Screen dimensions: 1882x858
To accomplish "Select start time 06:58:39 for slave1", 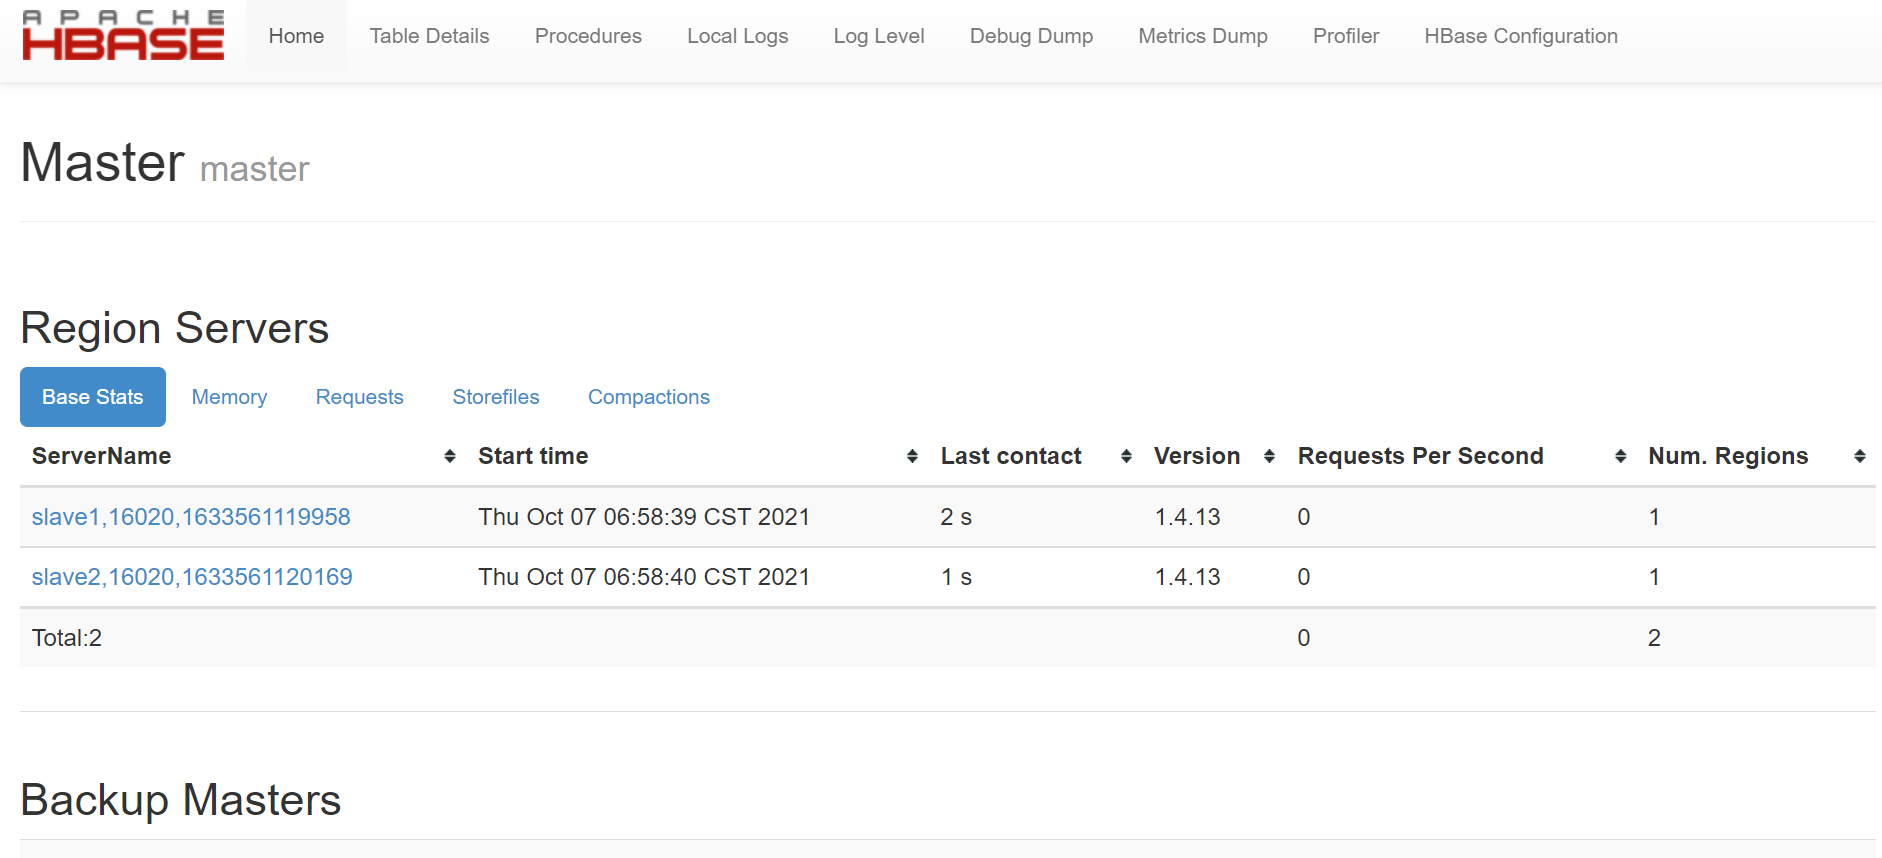I will [x=644, y=517].
